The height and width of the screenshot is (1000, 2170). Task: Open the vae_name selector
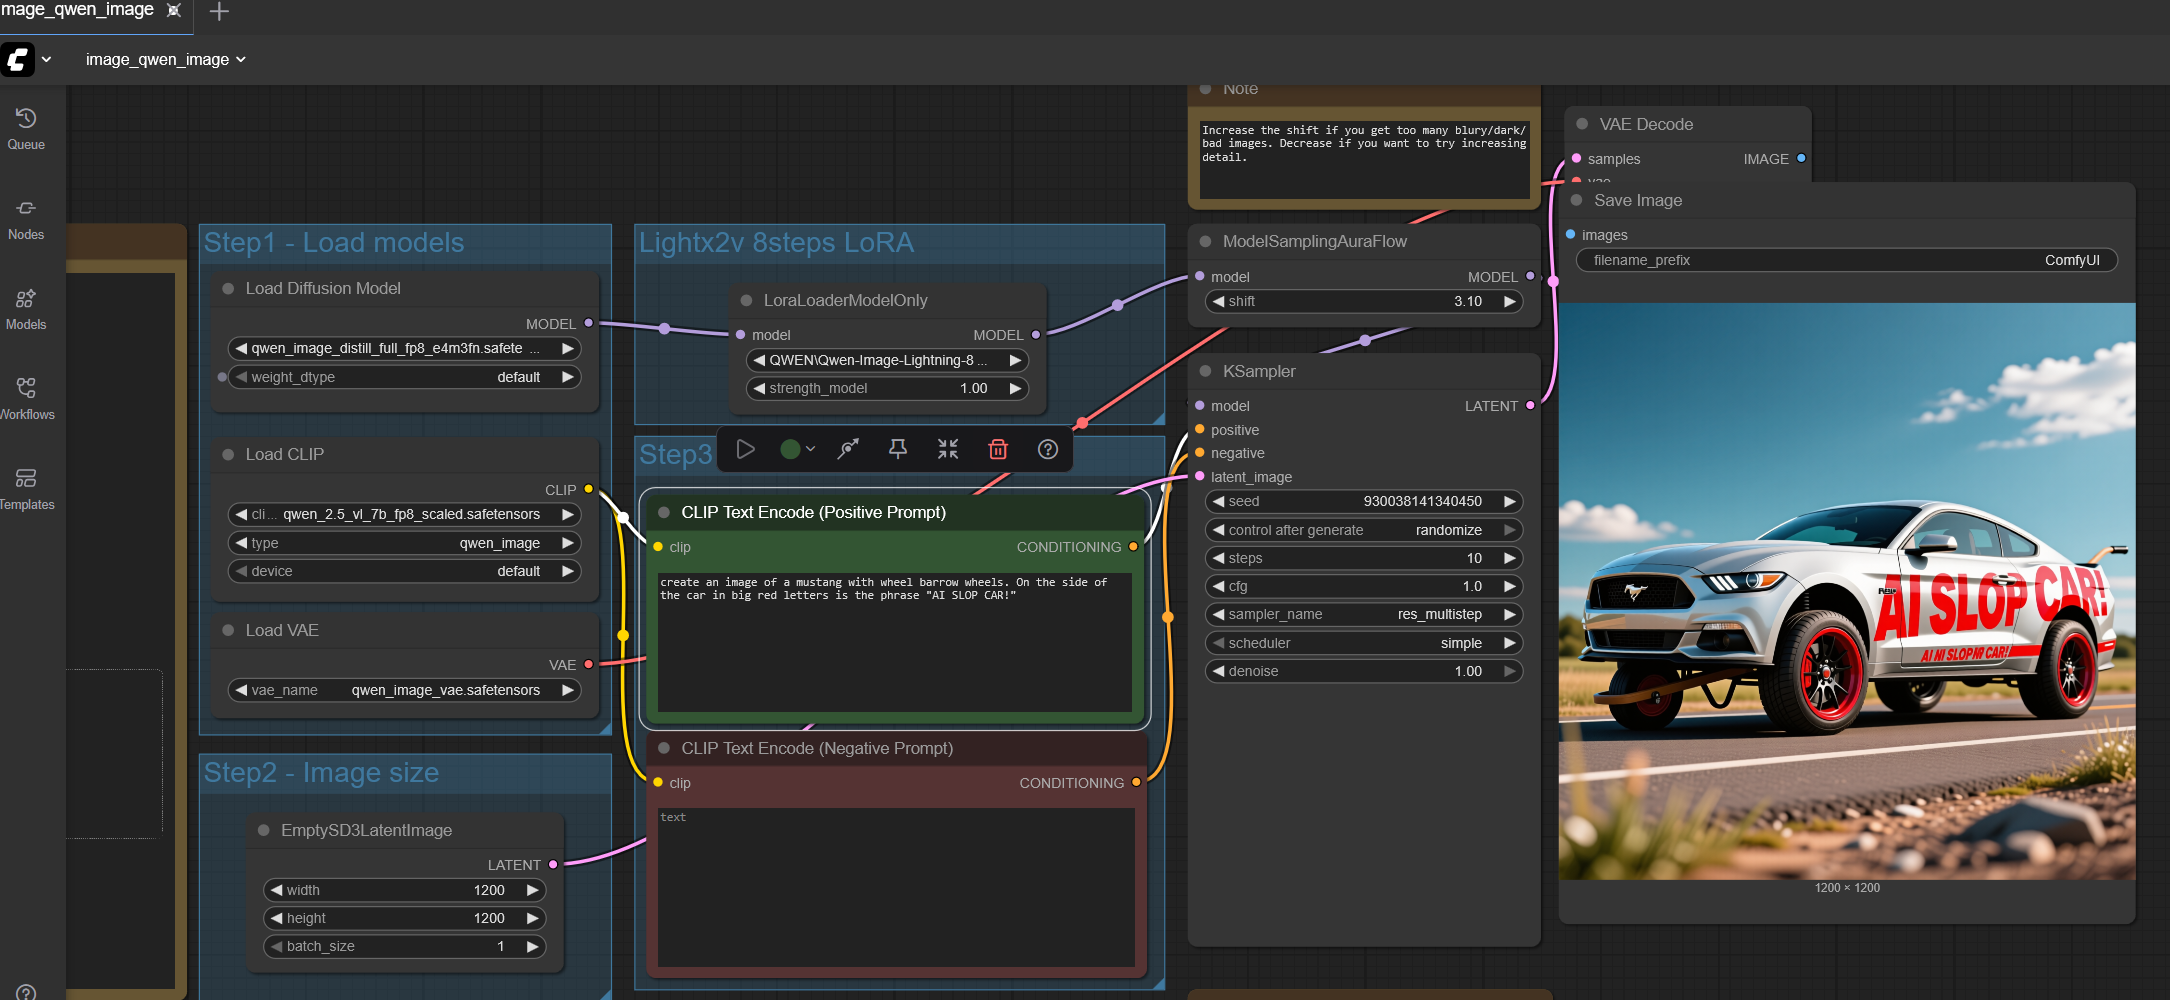[x=404, y=690]
